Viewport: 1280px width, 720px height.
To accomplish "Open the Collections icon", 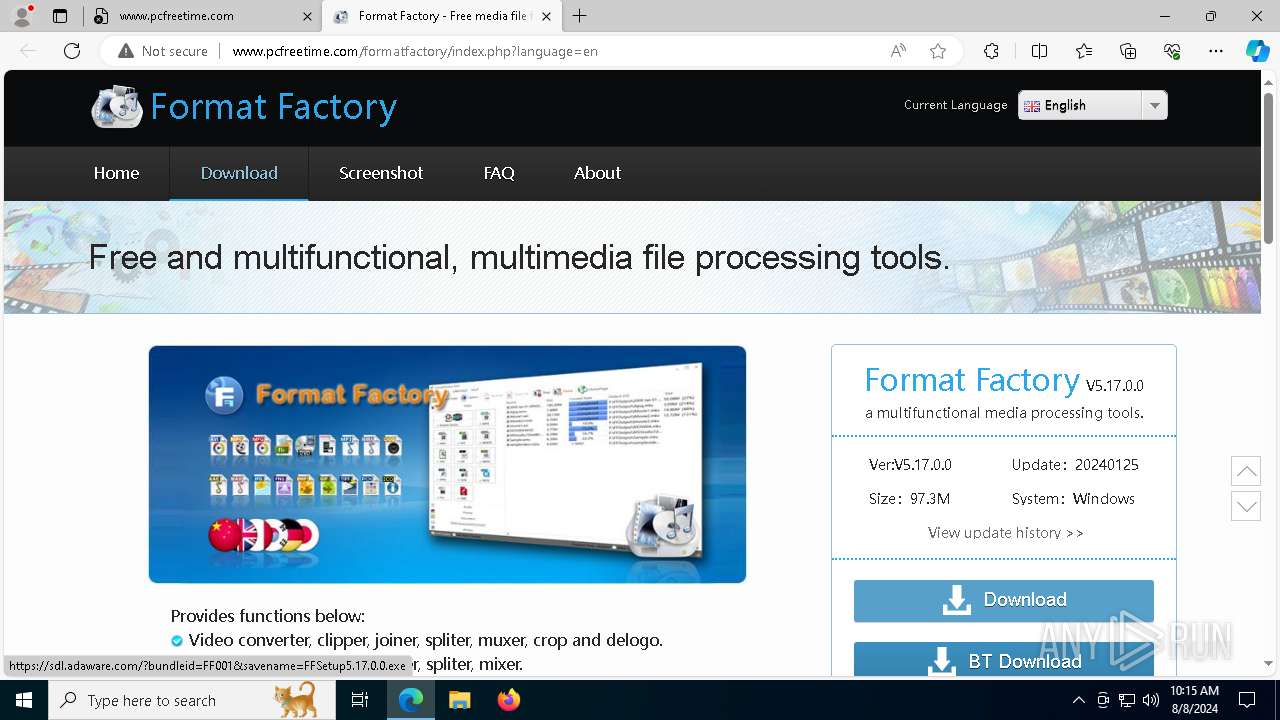I will point(1128,51).
